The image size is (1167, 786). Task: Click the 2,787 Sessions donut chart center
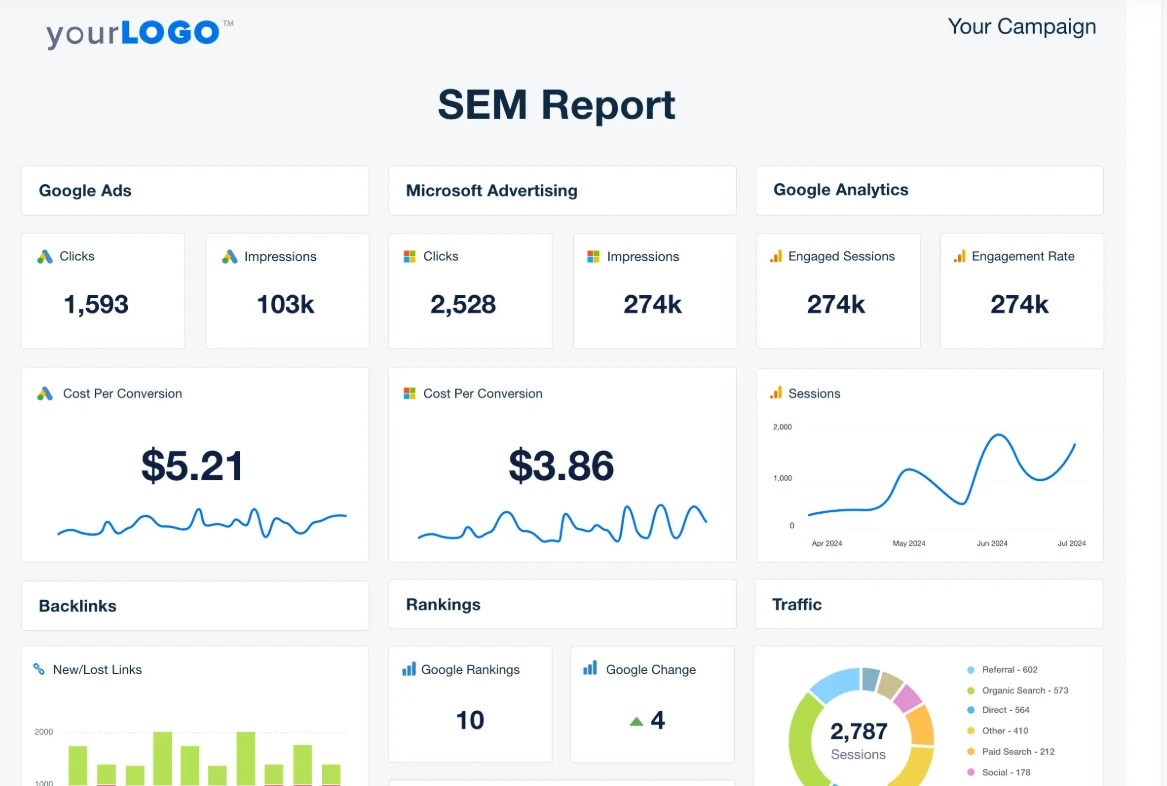click(859, 741)
